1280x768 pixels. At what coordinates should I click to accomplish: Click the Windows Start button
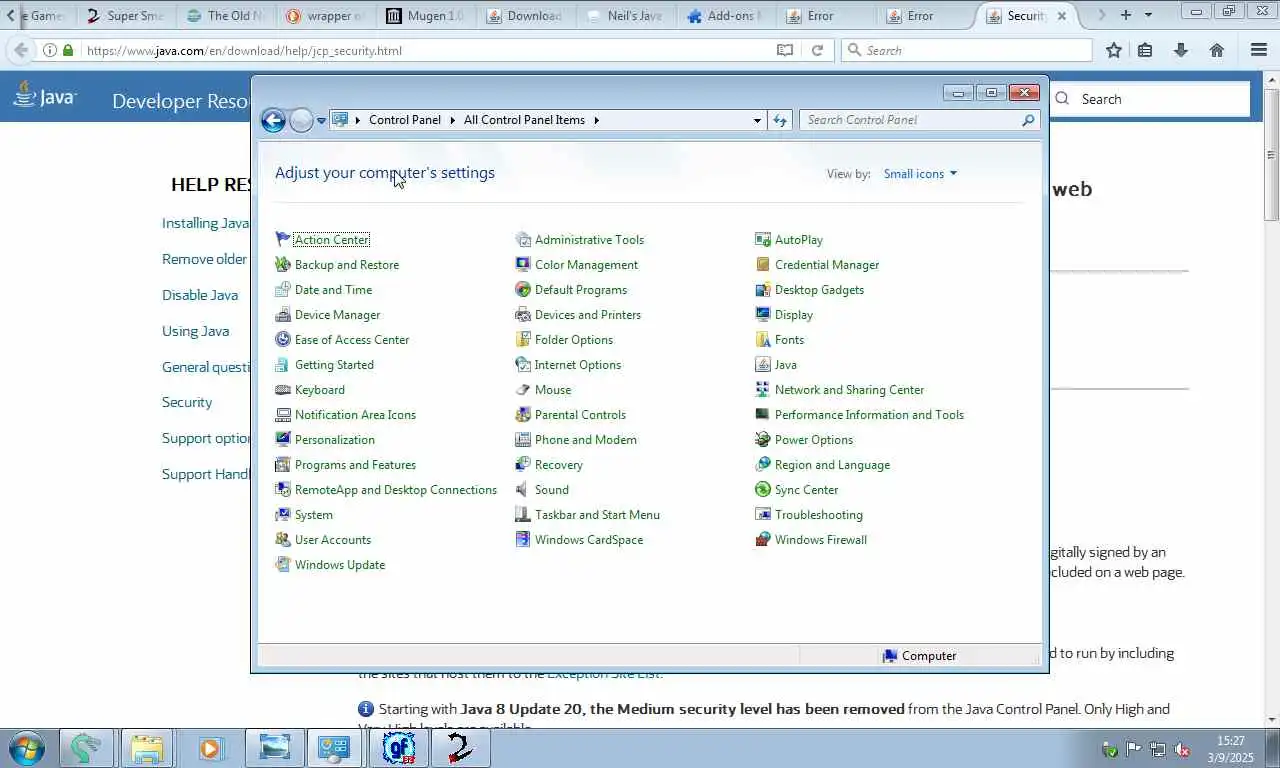26,748
